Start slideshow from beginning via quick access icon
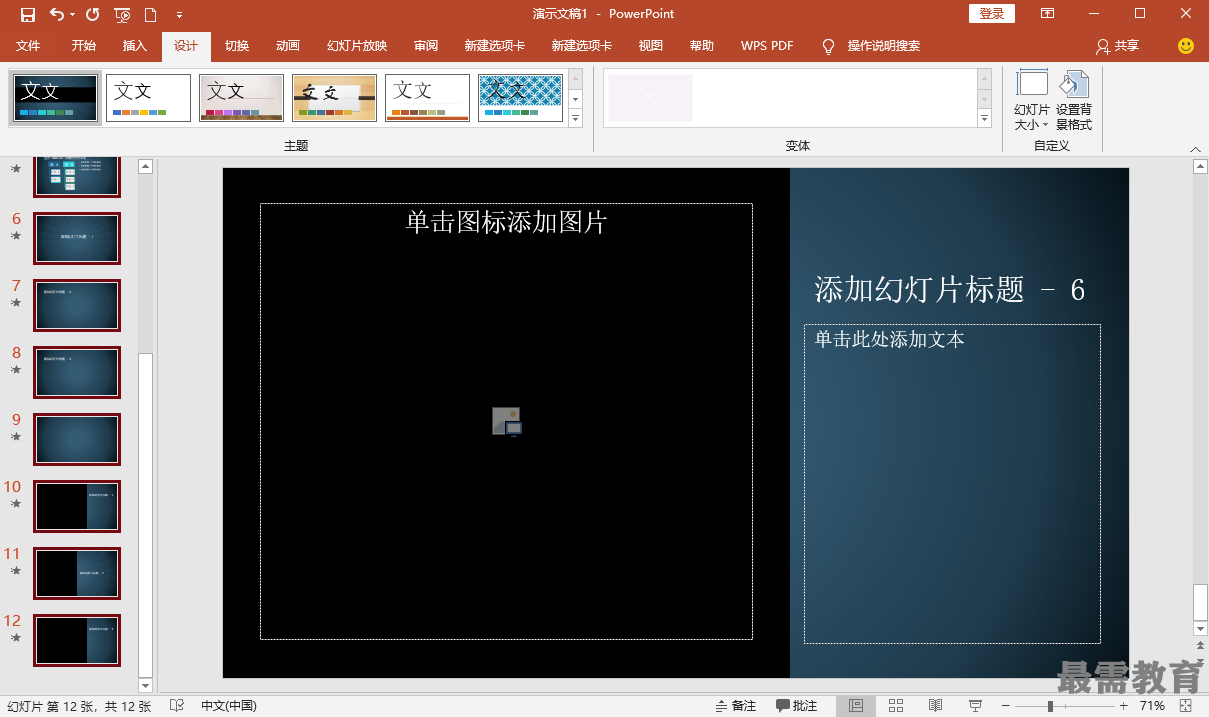Screen dimensions: 1209x717 click(x=122, y=15)
